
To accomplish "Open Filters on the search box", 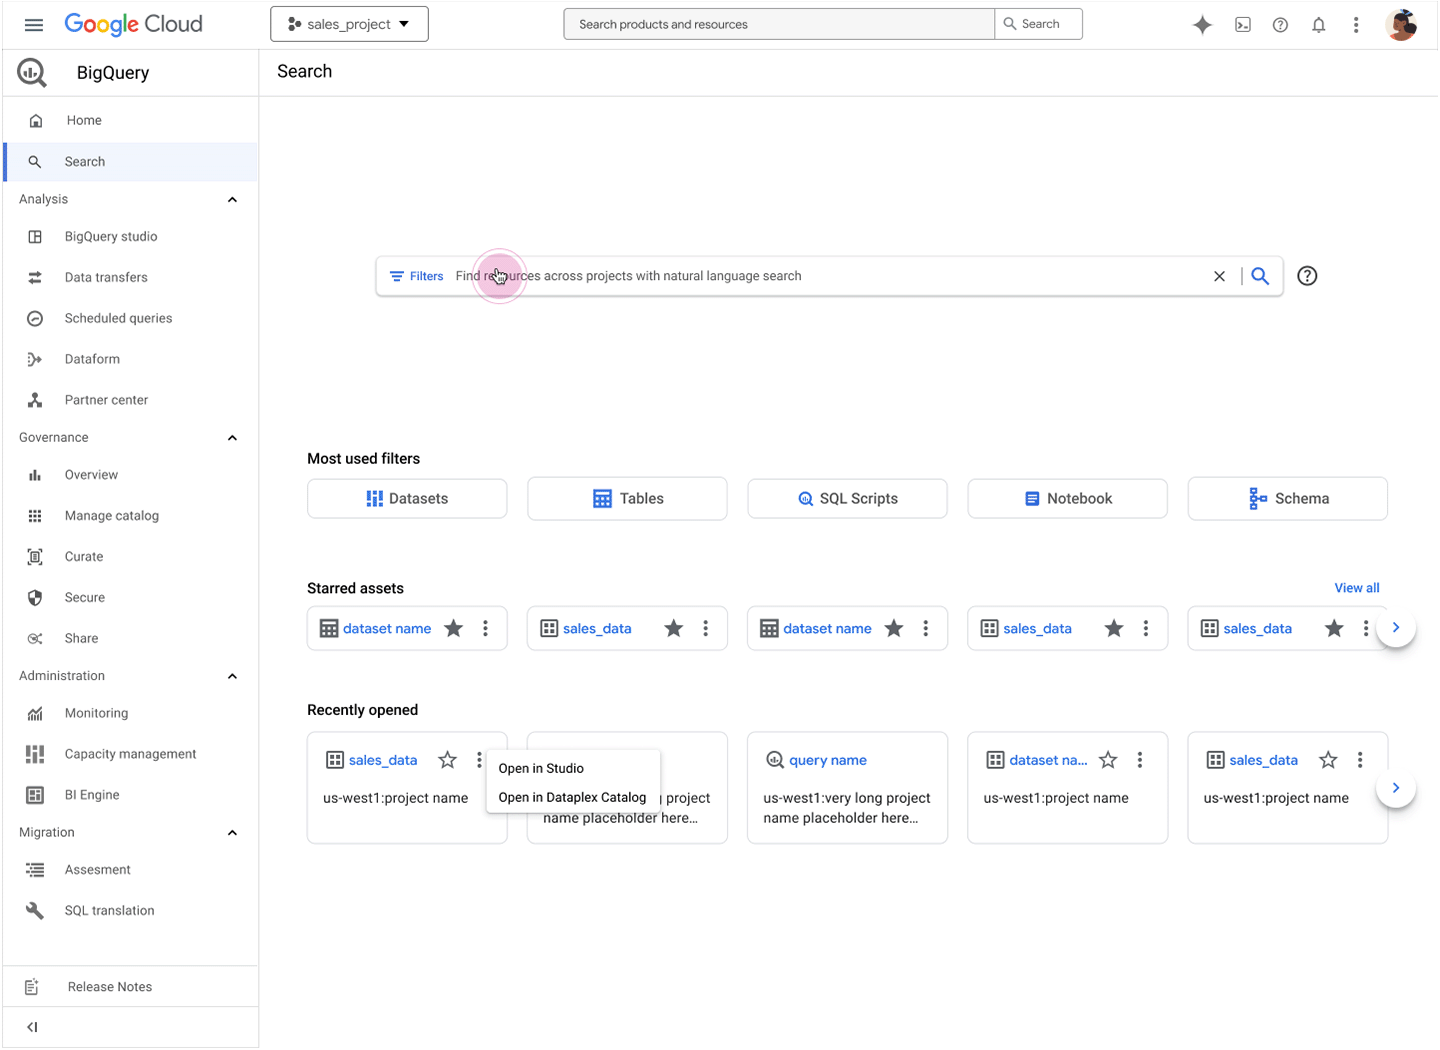I will 416,276.
